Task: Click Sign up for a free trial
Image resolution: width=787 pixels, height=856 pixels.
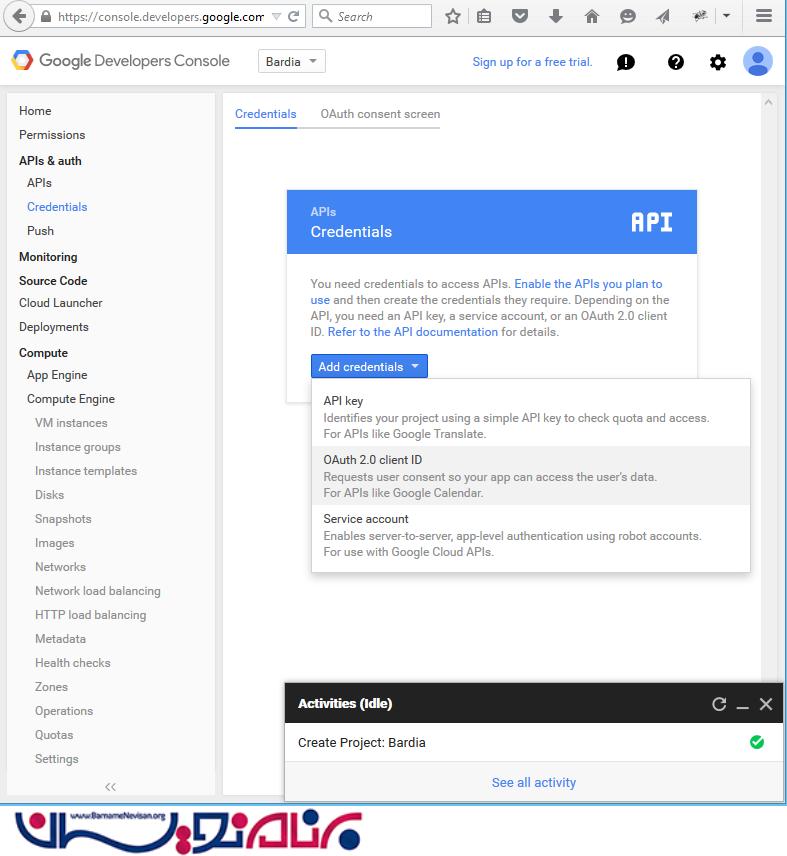Action: (x=532, y=62)
